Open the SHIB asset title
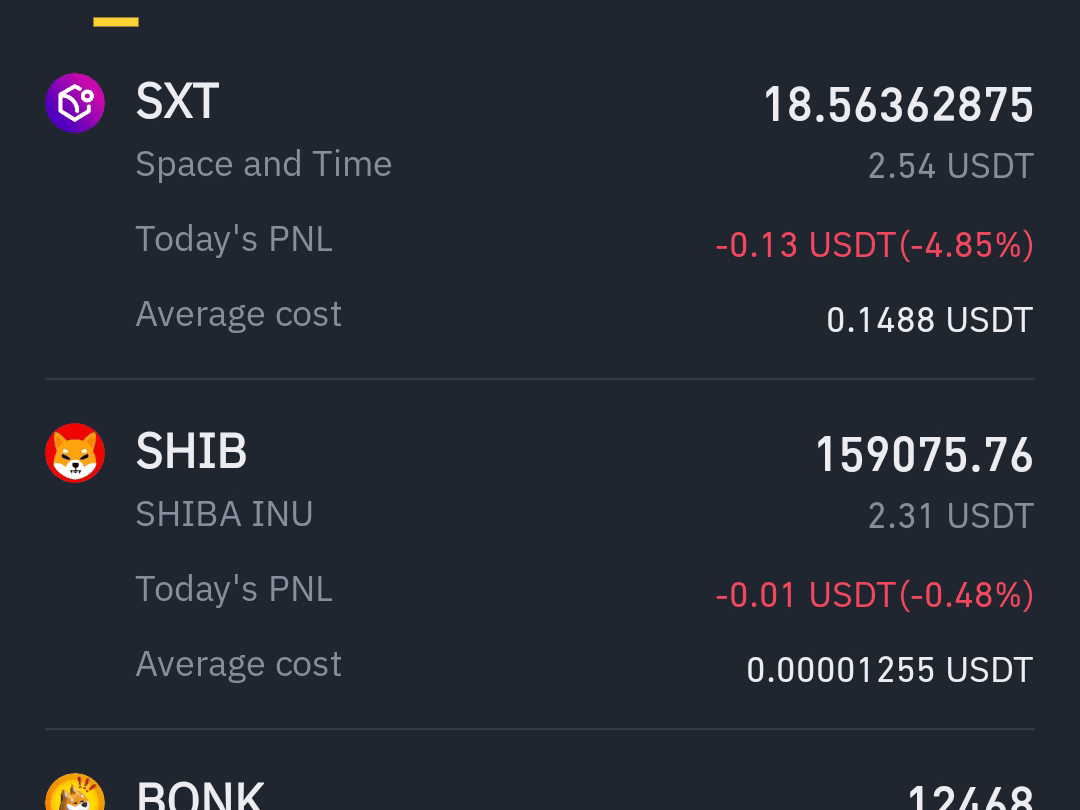 point(191,452)
